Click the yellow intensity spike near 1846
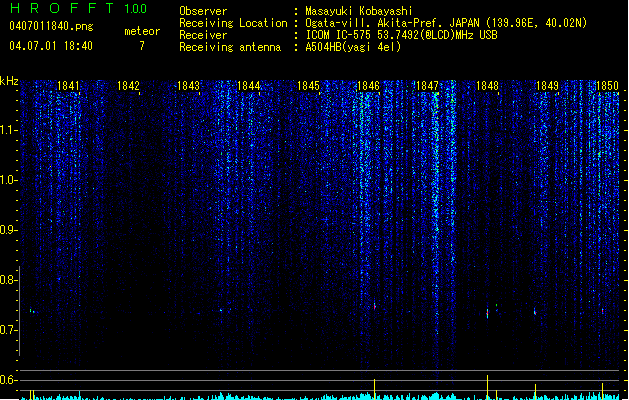The height and width of the screenshot is (400, 629). coord(375,389)
